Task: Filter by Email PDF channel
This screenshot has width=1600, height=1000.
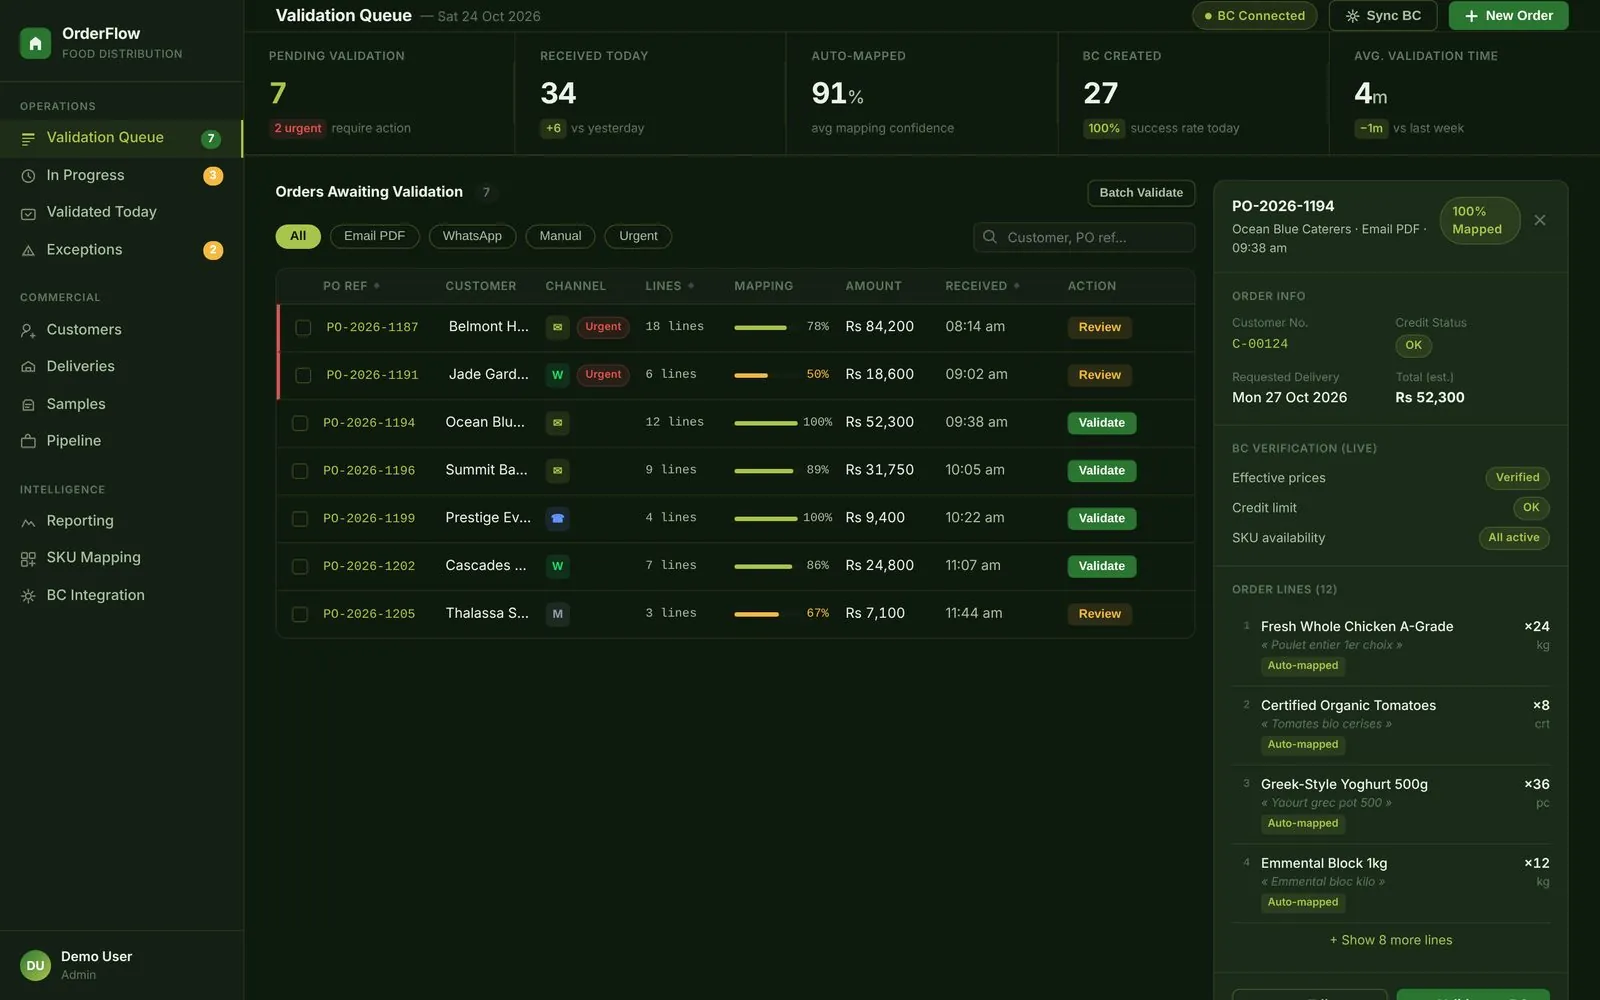Action: click(374, 236)
